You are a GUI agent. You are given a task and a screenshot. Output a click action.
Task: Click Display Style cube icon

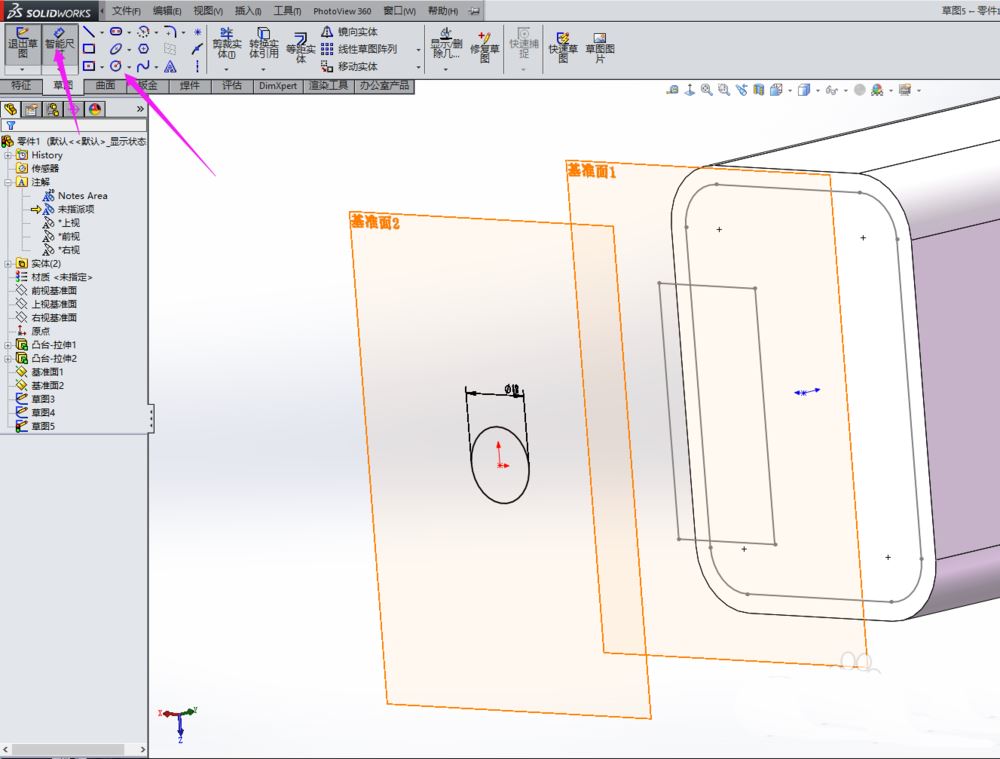pyautogui.click(x=804, y=90)
